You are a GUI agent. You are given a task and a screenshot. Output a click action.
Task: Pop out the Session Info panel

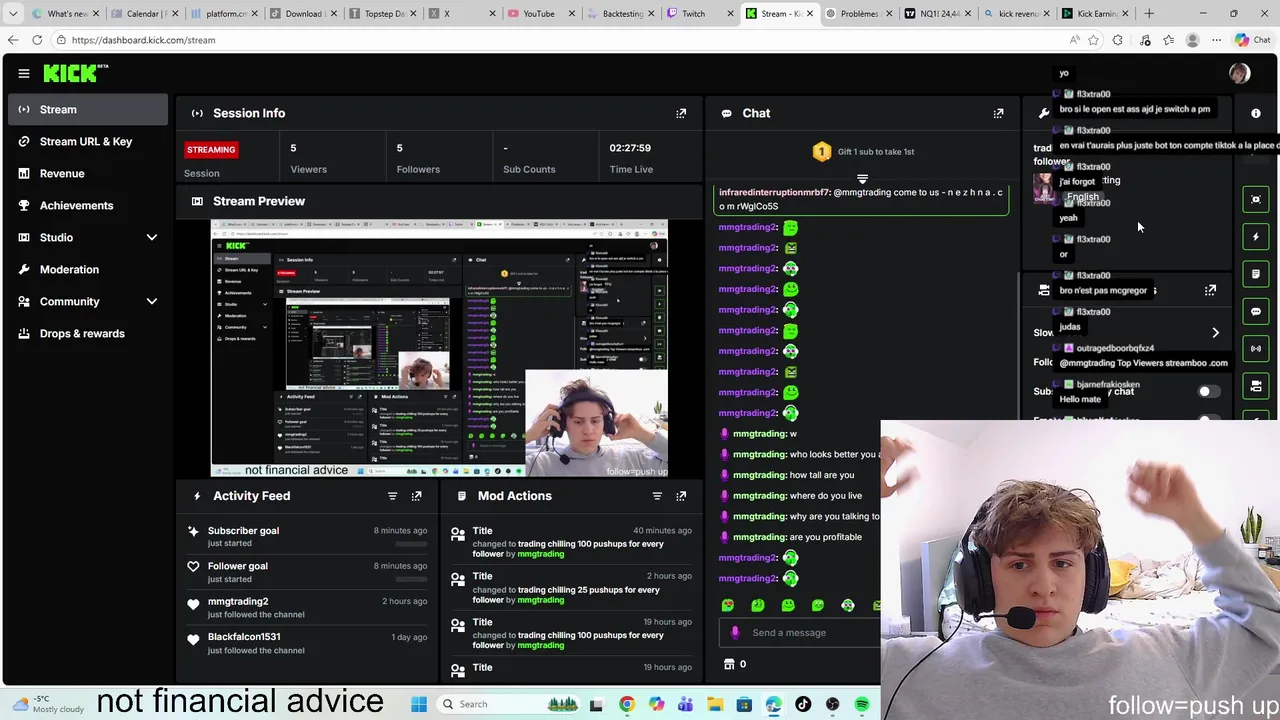coord(681,113)
